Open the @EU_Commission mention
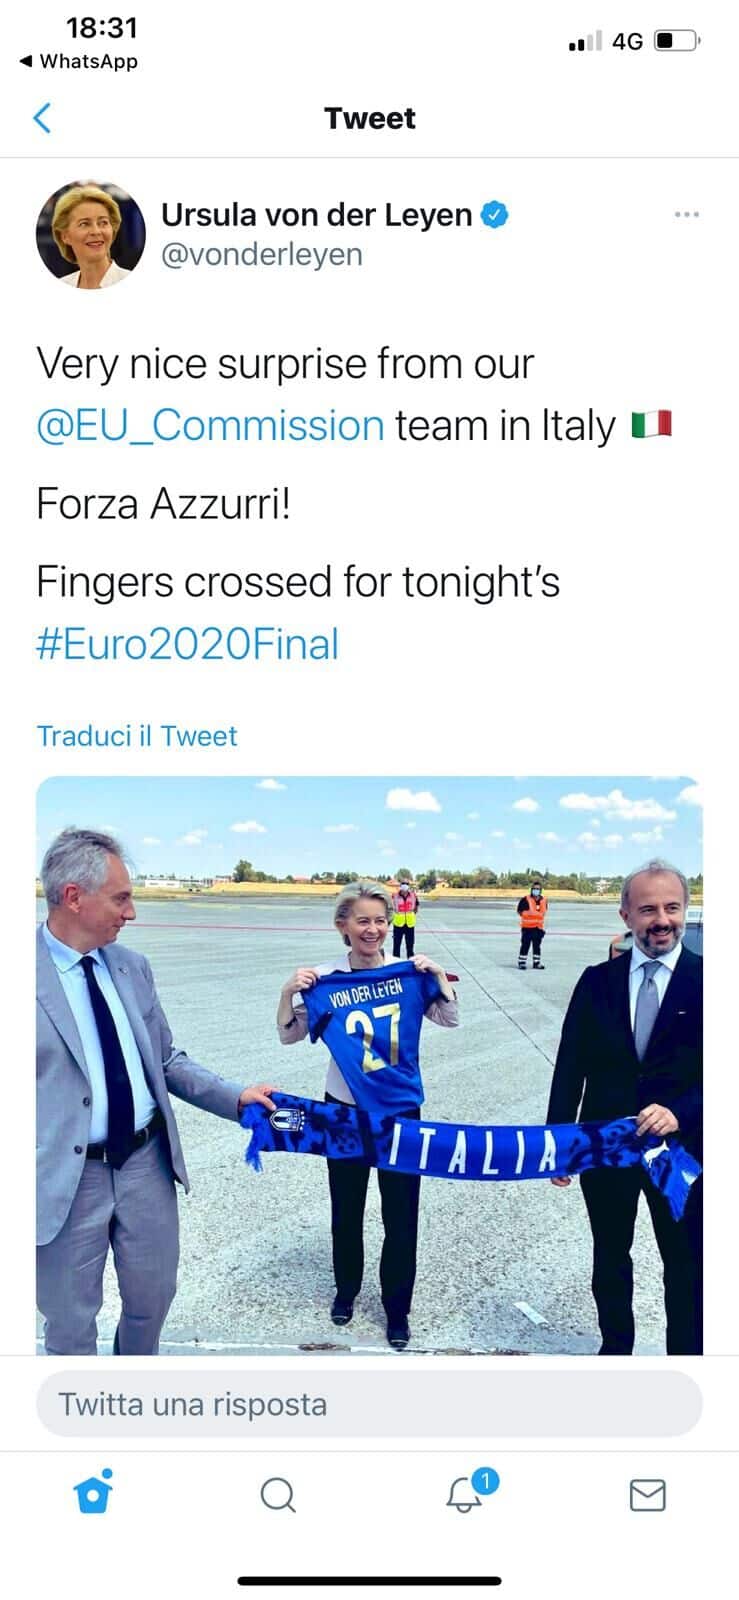Image resolution: width=739 pixels, height=1600 pixels. pos(210,426)
